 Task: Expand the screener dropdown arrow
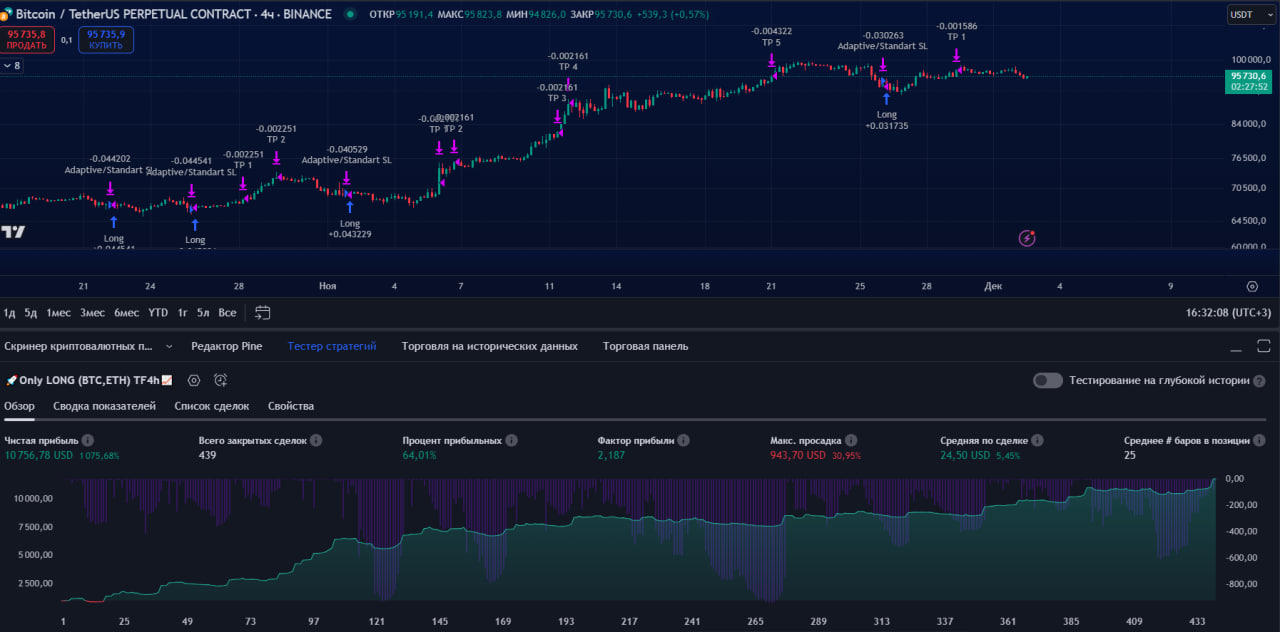point(169,346)
